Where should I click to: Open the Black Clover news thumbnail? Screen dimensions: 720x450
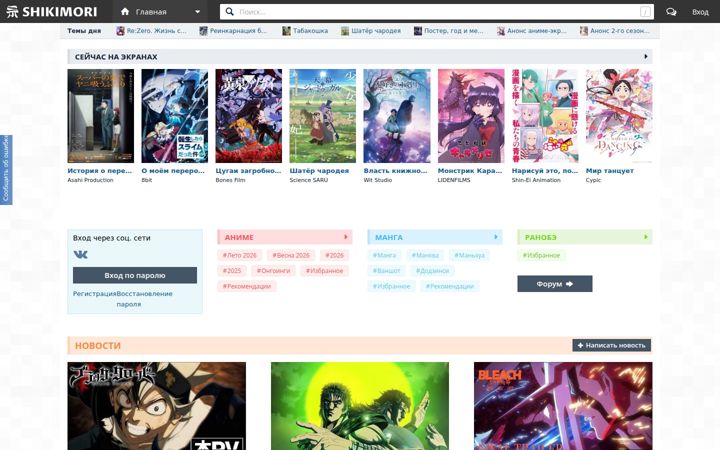tap(157, 406)
